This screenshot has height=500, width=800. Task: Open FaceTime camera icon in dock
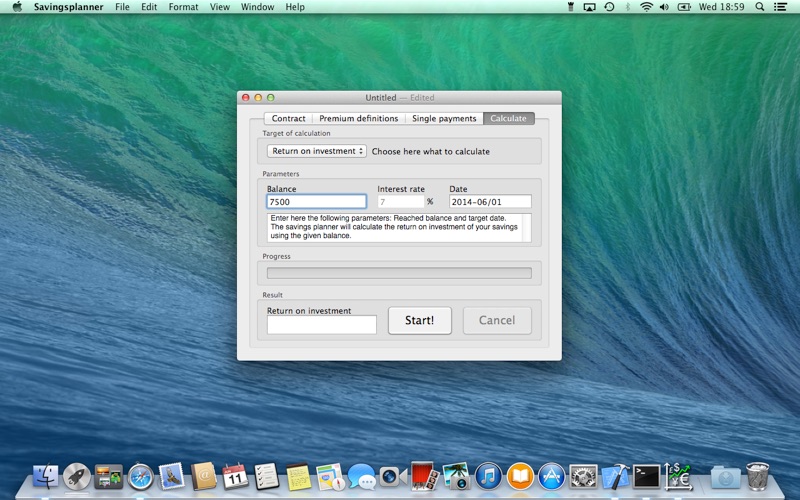pyautogui.click(x=392, y=477)
